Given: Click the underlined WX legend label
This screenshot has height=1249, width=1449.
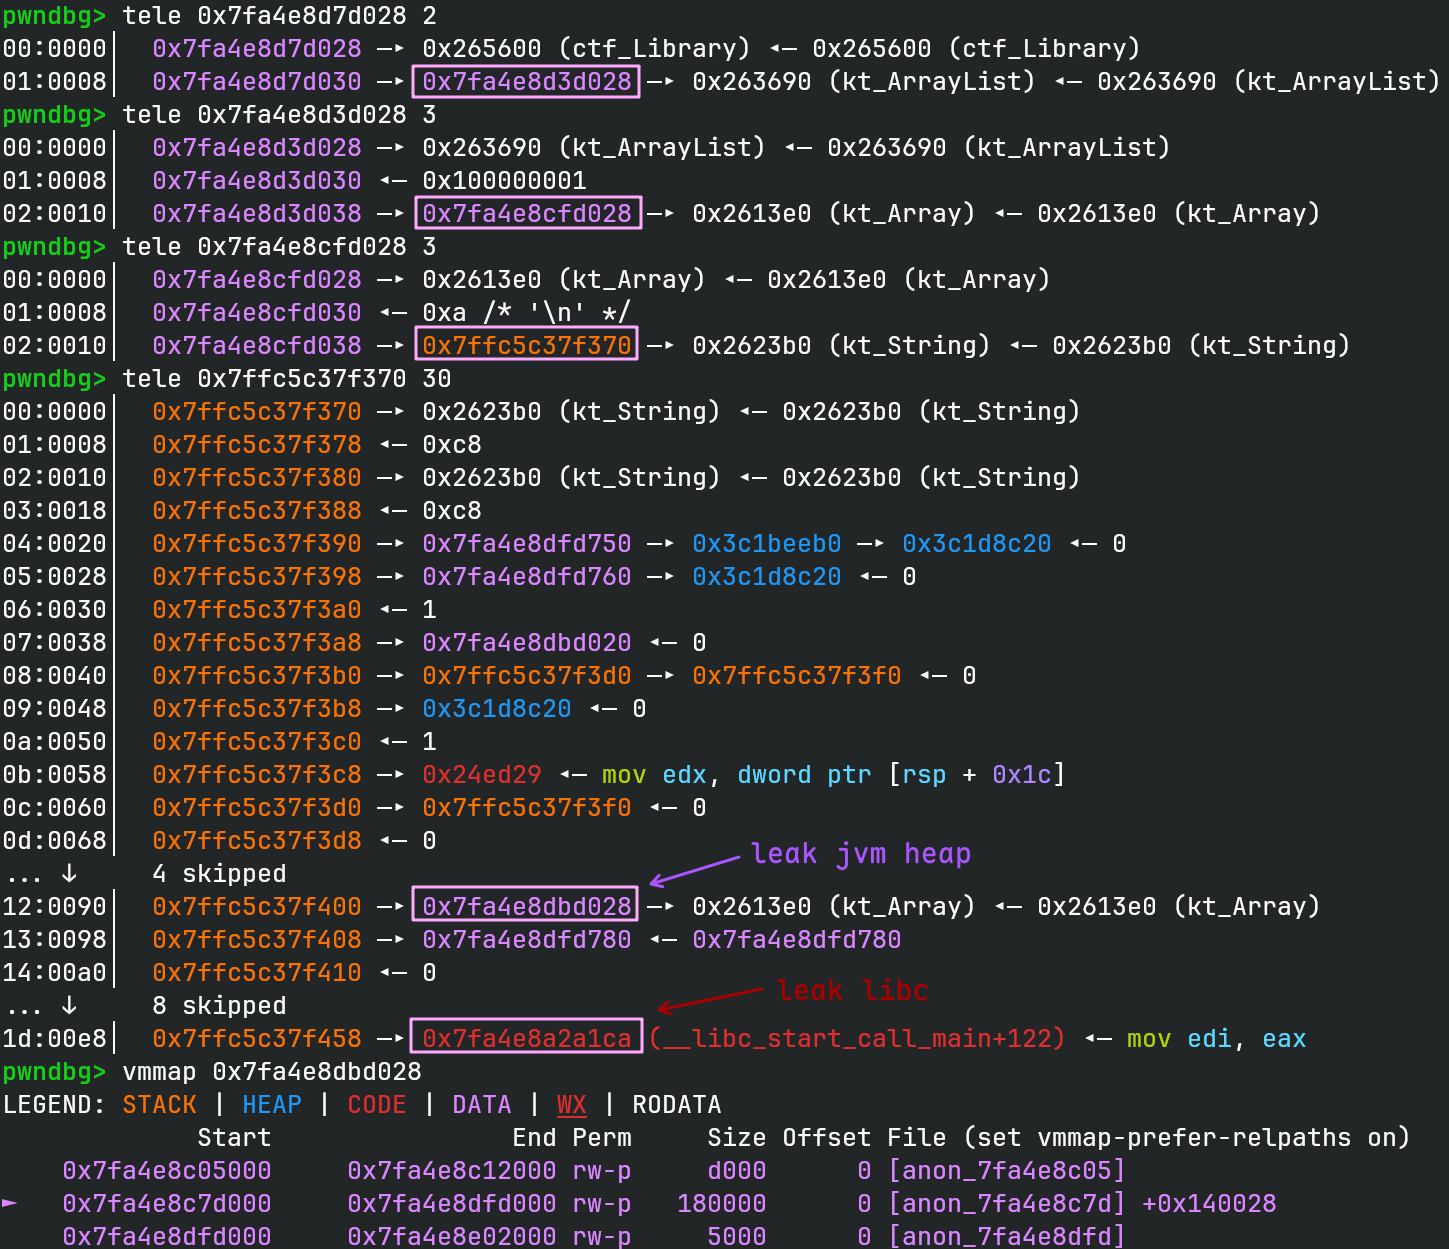Looking at the screenshot, I should 571,1104.
